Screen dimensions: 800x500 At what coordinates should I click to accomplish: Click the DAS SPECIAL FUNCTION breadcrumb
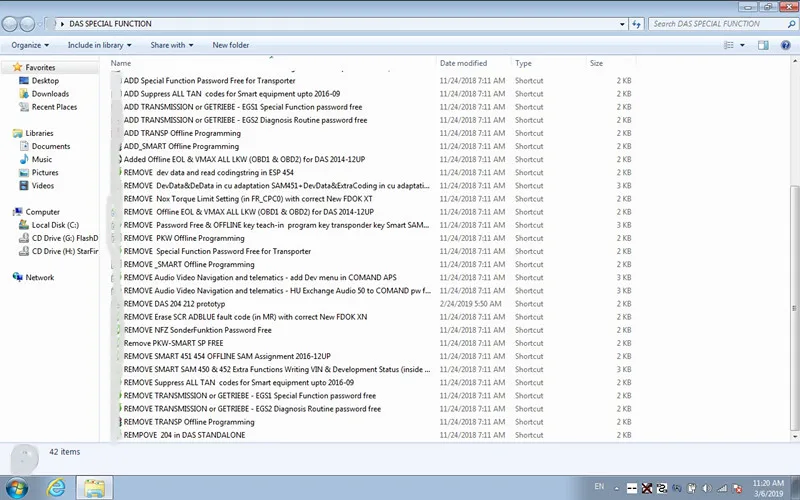tap(110, 24)
